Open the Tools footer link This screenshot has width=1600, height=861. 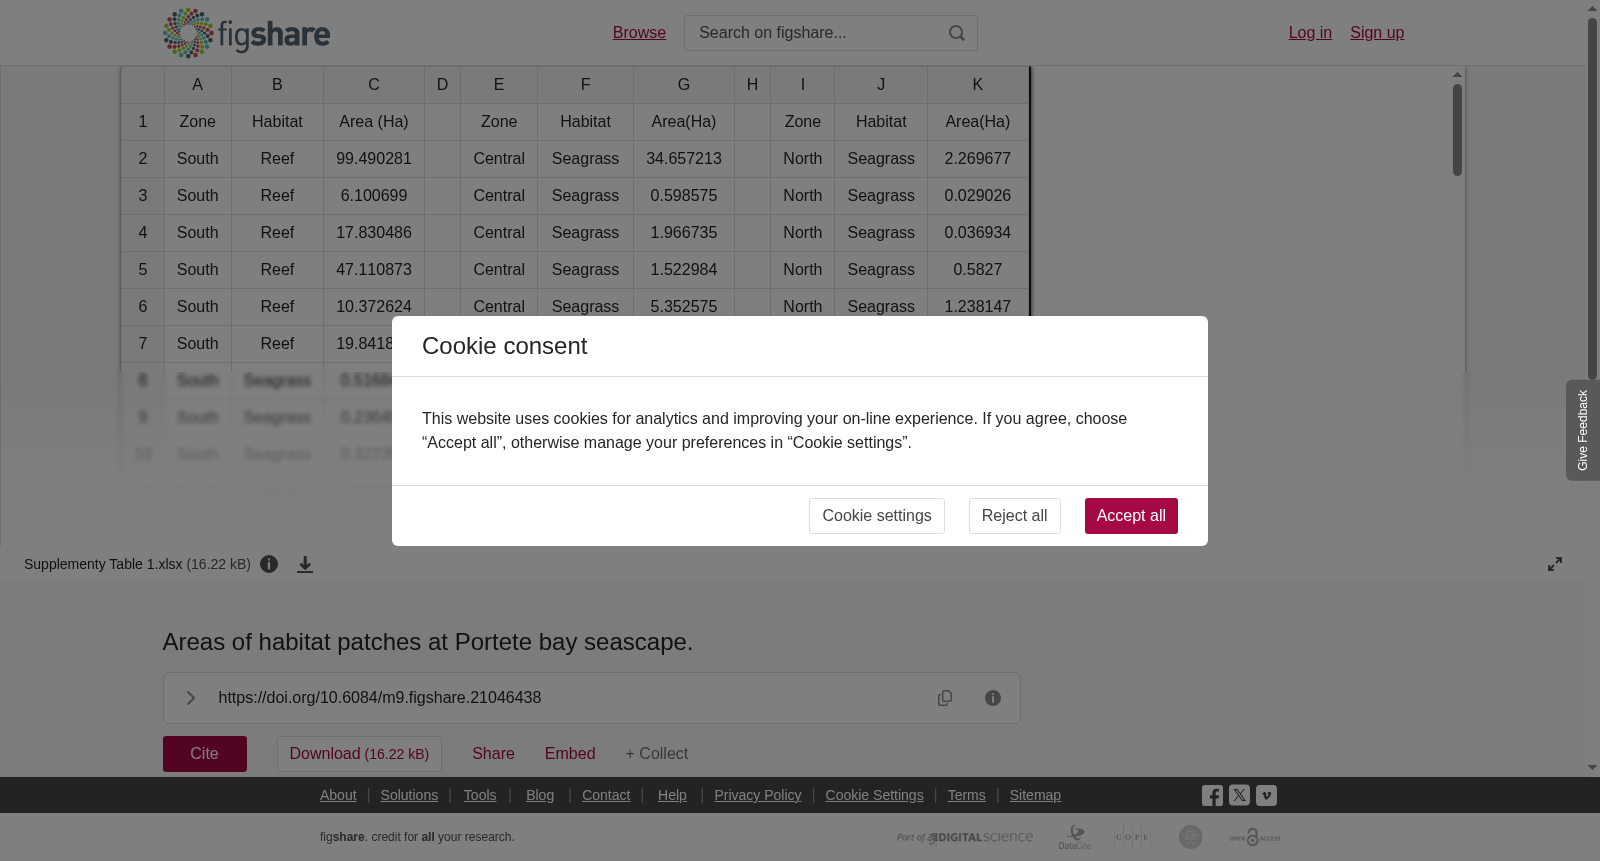click(480, 795)
